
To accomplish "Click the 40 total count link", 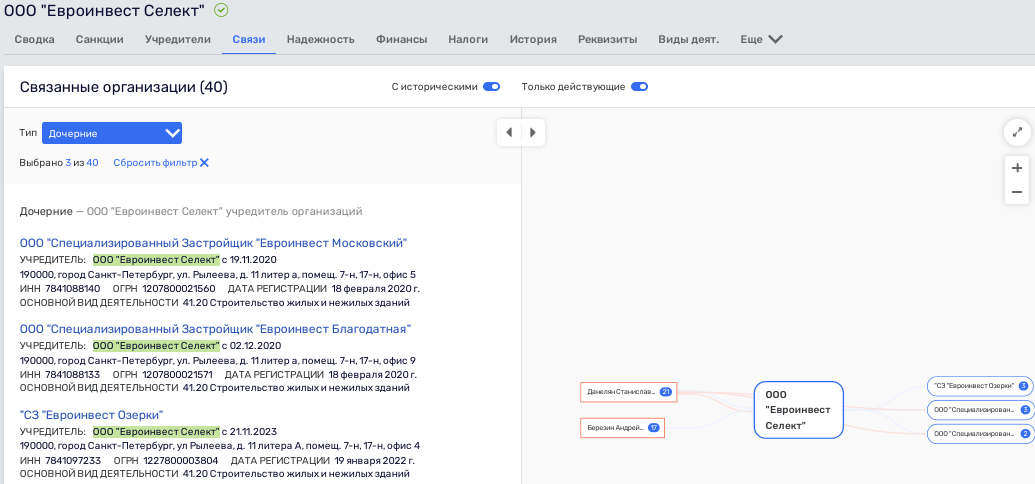I will [x=92, y=162].
